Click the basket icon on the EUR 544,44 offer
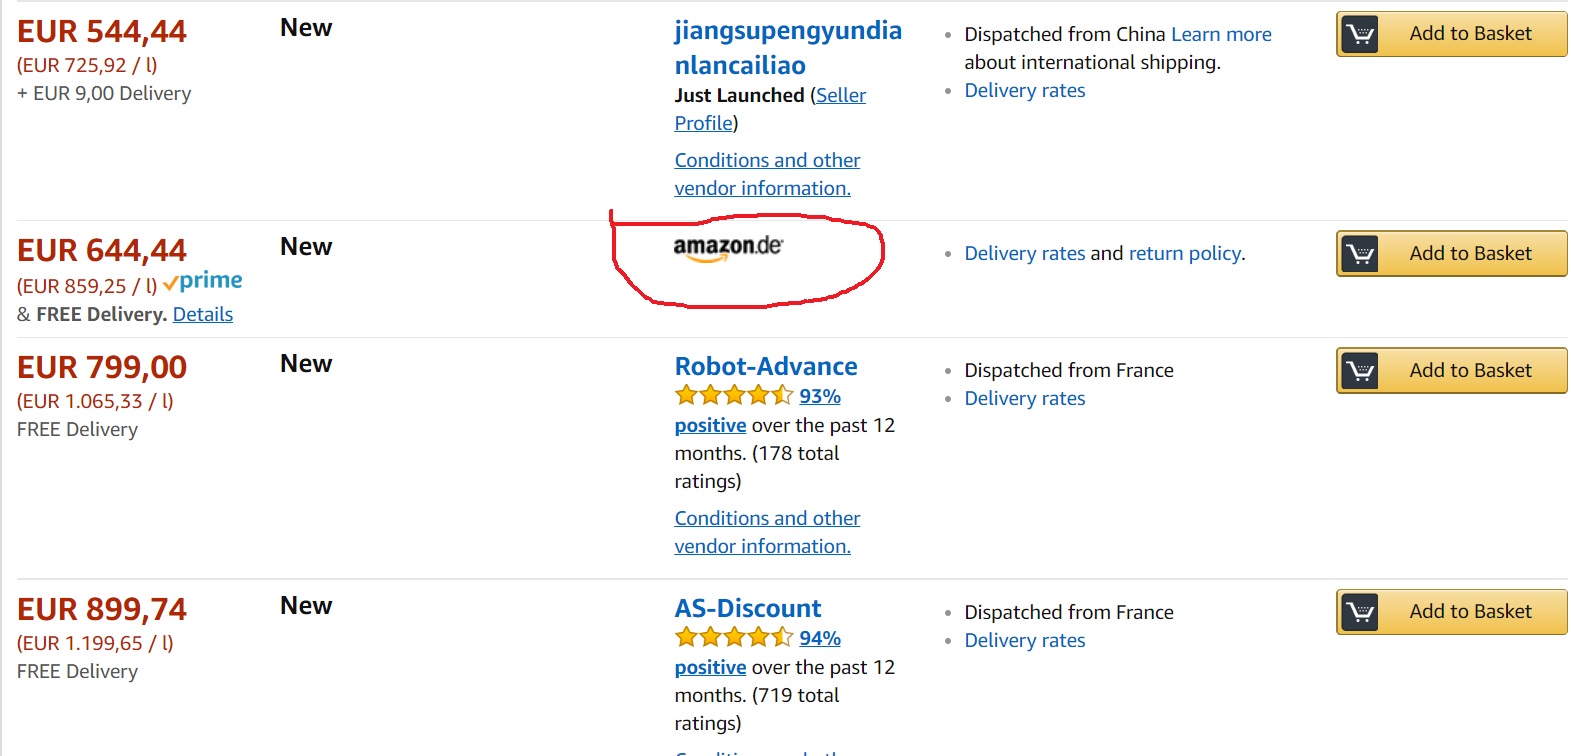Screen dimensions: 1571x756 click(1359, 34)
